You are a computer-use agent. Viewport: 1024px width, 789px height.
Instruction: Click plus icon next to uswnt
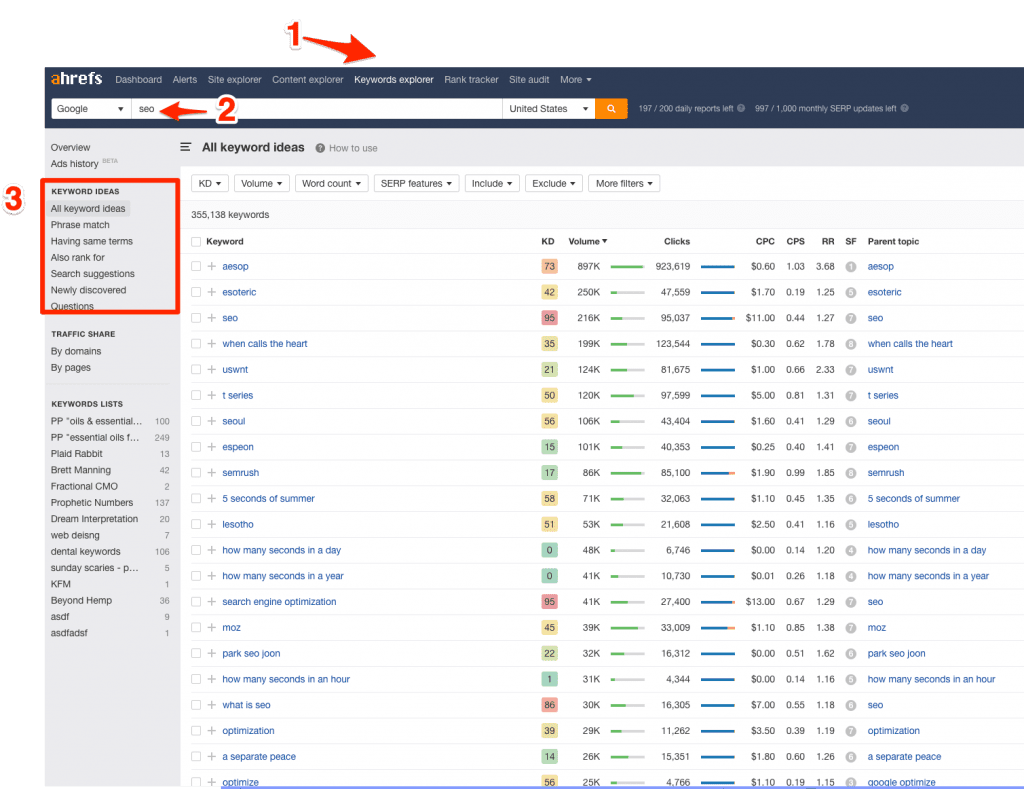click(x=212, y=370)
